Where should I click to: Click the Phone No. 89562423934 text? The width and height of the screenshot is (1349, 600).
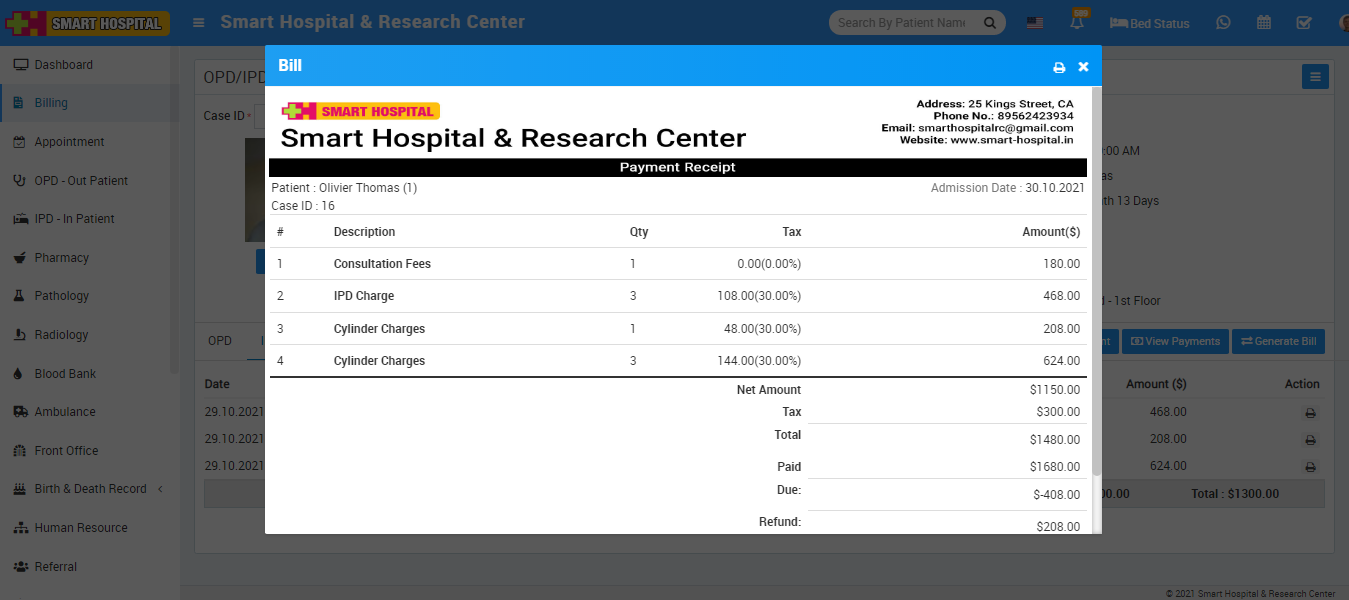click(1004, 116)
